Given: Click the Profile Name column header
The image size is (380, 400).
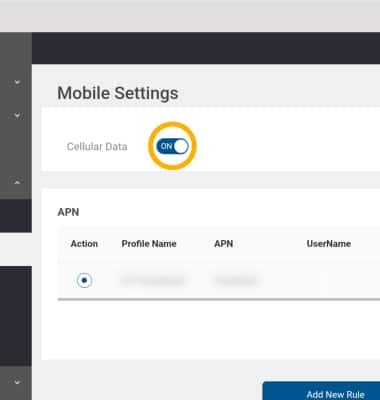Looking at the screenshot, I should [x=149, y=244].
